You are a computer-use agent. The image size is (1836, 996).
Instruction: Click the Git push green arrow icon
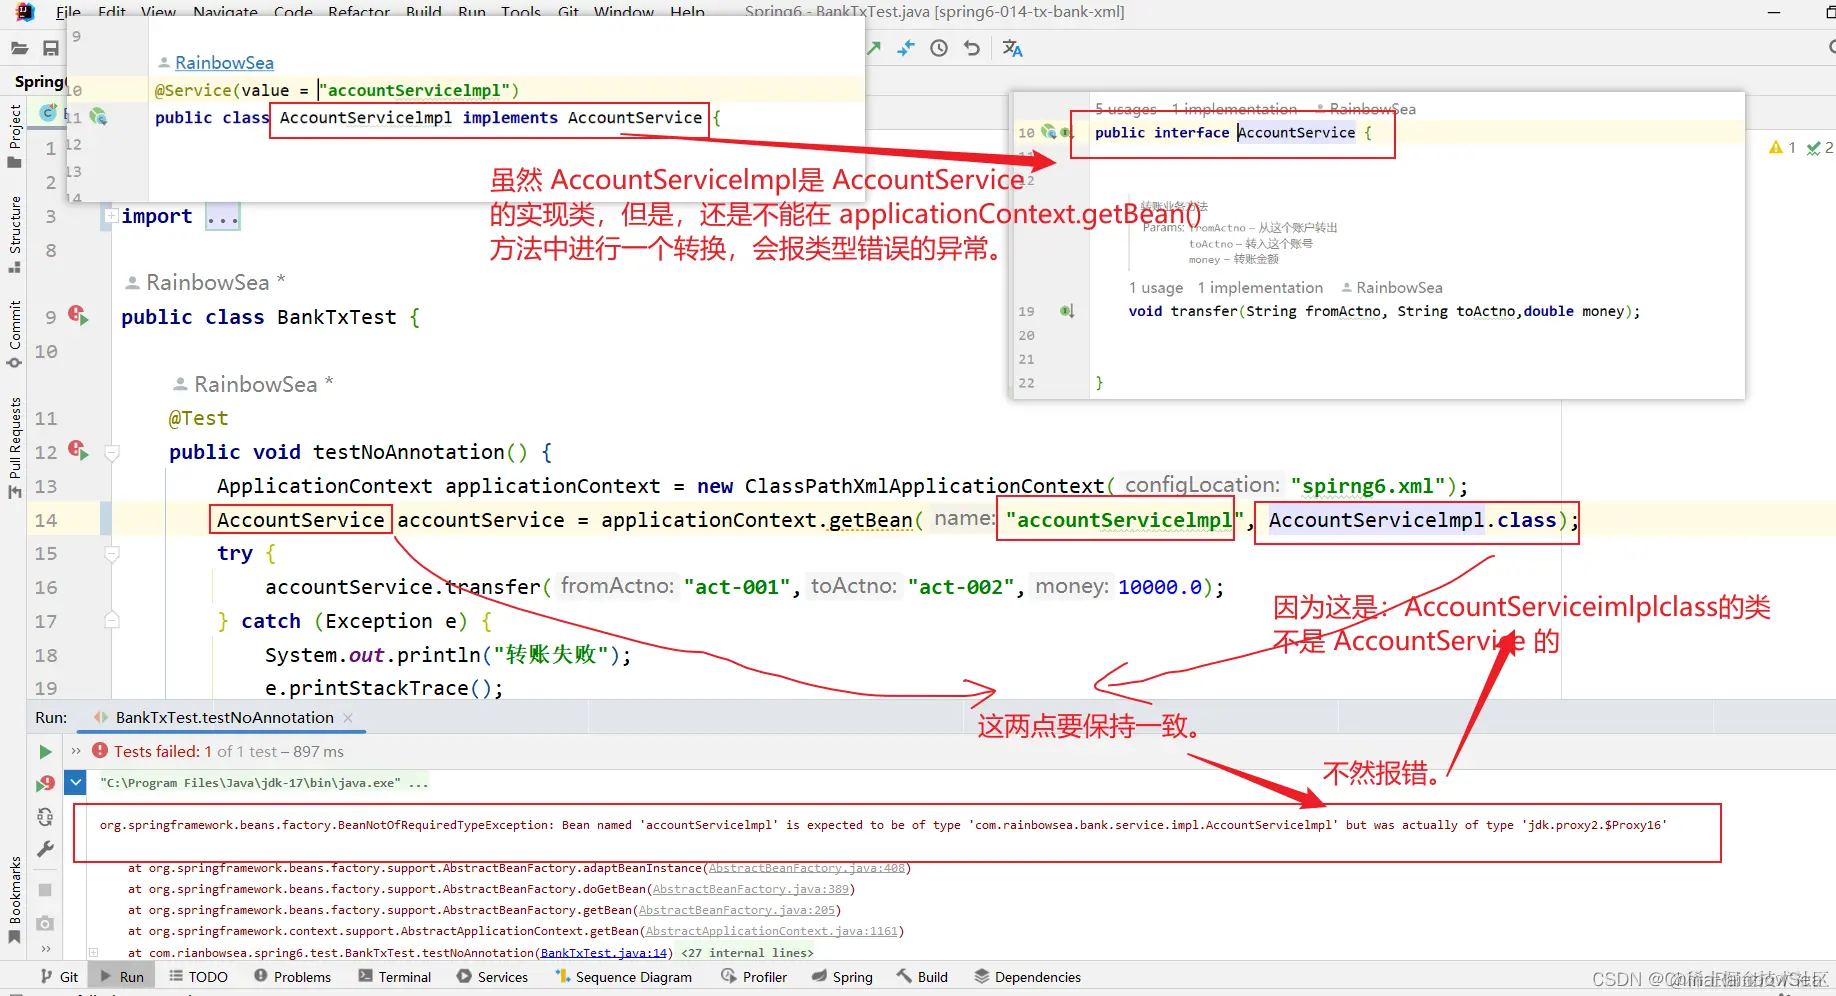tap(874, 48)
